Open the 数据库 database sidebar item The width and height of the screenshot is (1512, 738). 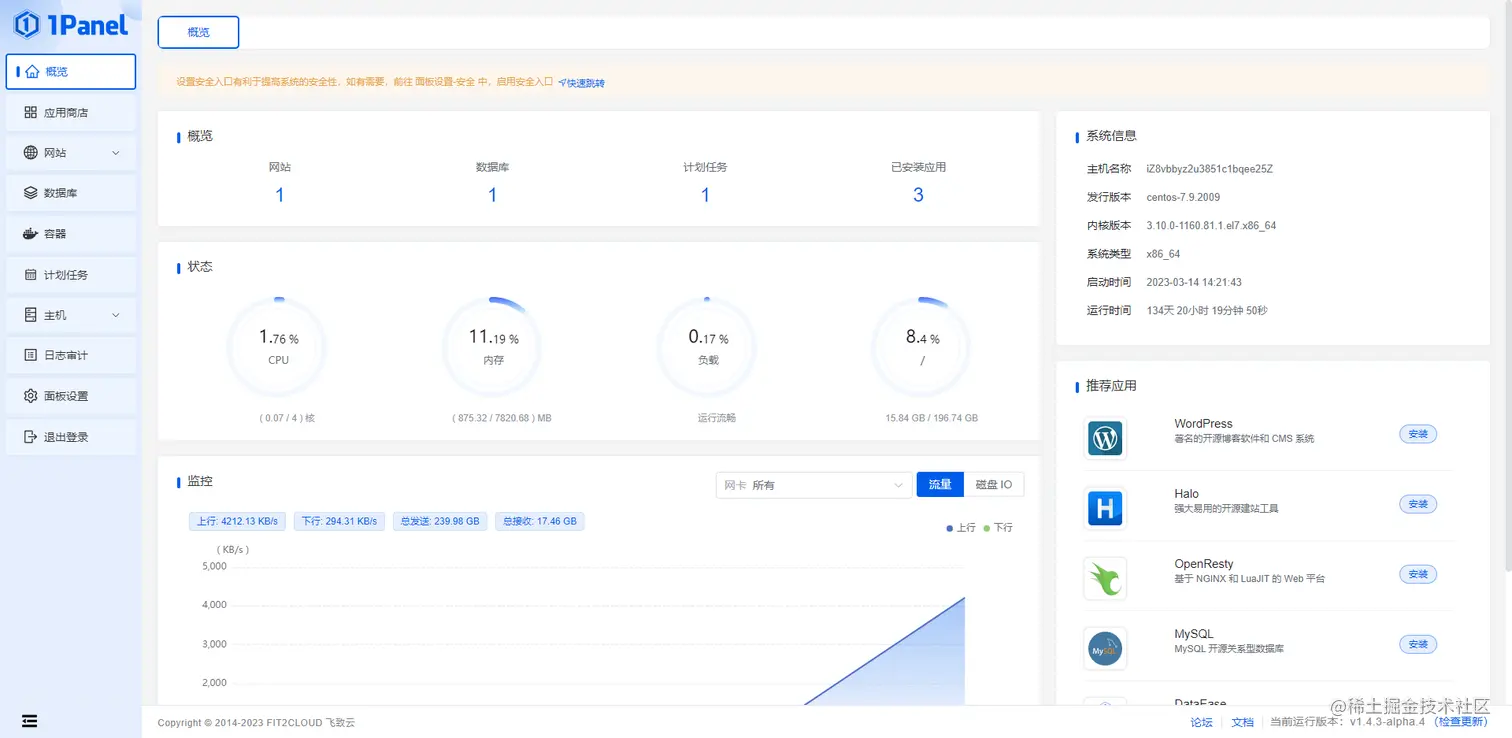click(x=71, y=193)
